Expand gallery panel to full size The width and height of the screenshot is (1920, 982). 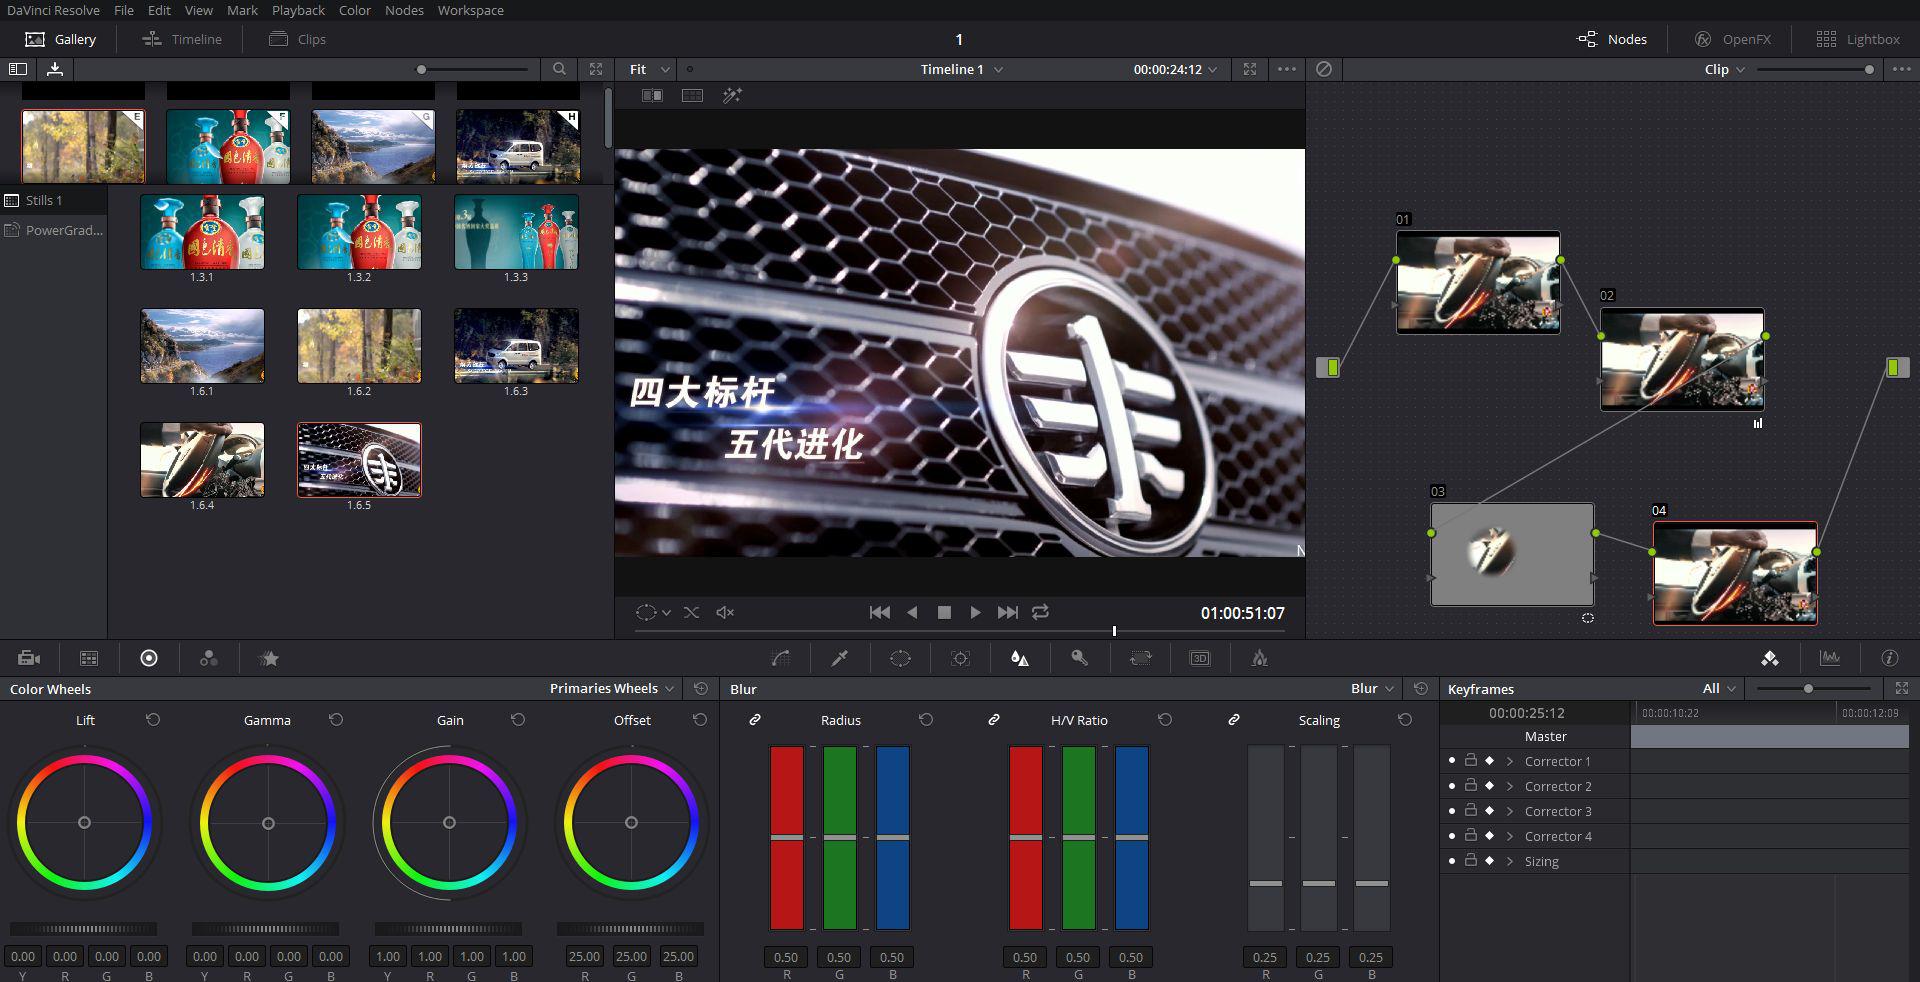pyautogui.click(x=596, y=69)
